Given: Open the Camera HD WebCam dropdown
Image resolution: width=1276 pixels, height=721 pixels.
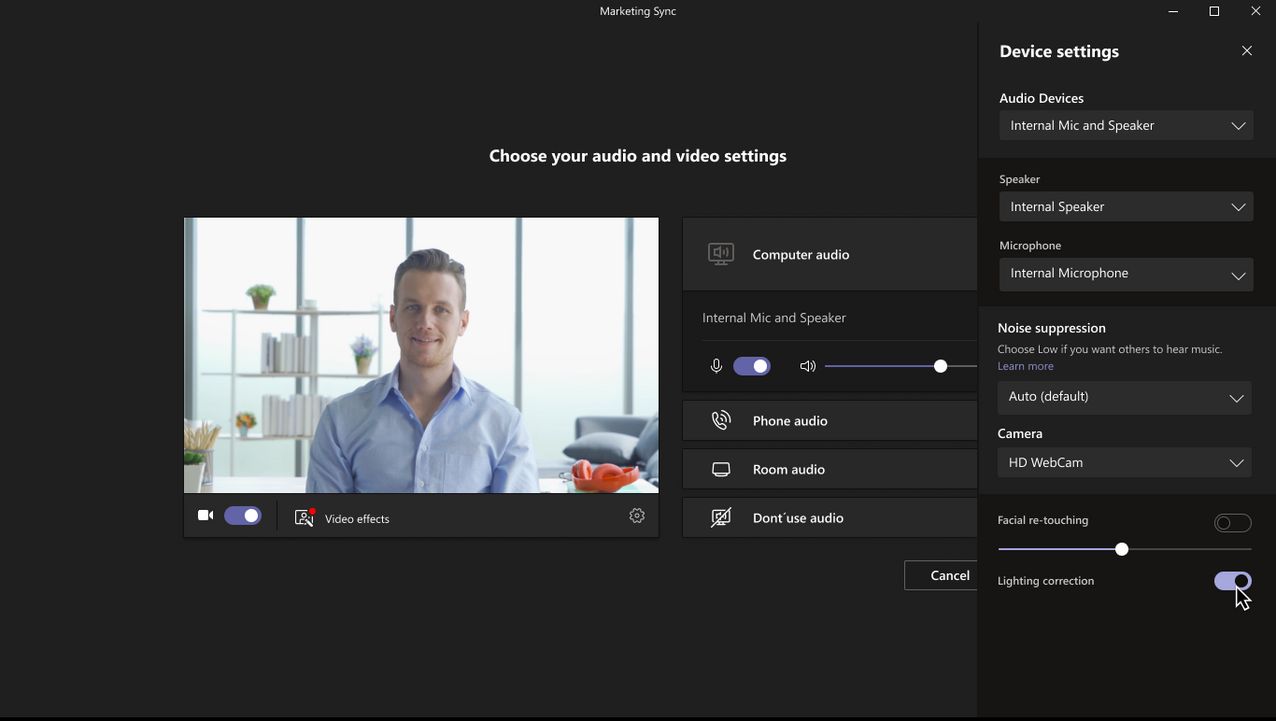Looking at the screenshot, I should tap(1124, 462).
